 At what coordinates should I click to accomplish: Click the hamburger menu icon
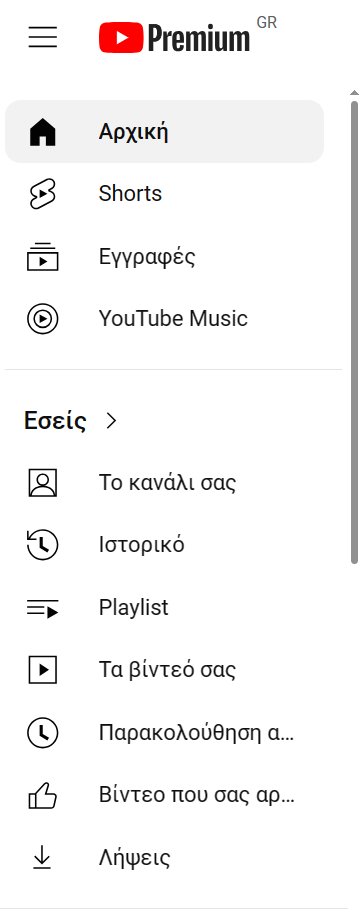43,37
